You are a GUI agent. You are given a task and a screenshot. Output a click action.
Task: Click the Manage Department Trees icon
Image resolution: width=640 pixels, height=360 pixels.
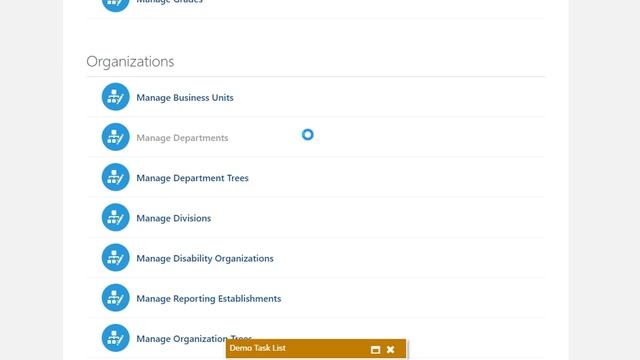(x=116, y=177)
